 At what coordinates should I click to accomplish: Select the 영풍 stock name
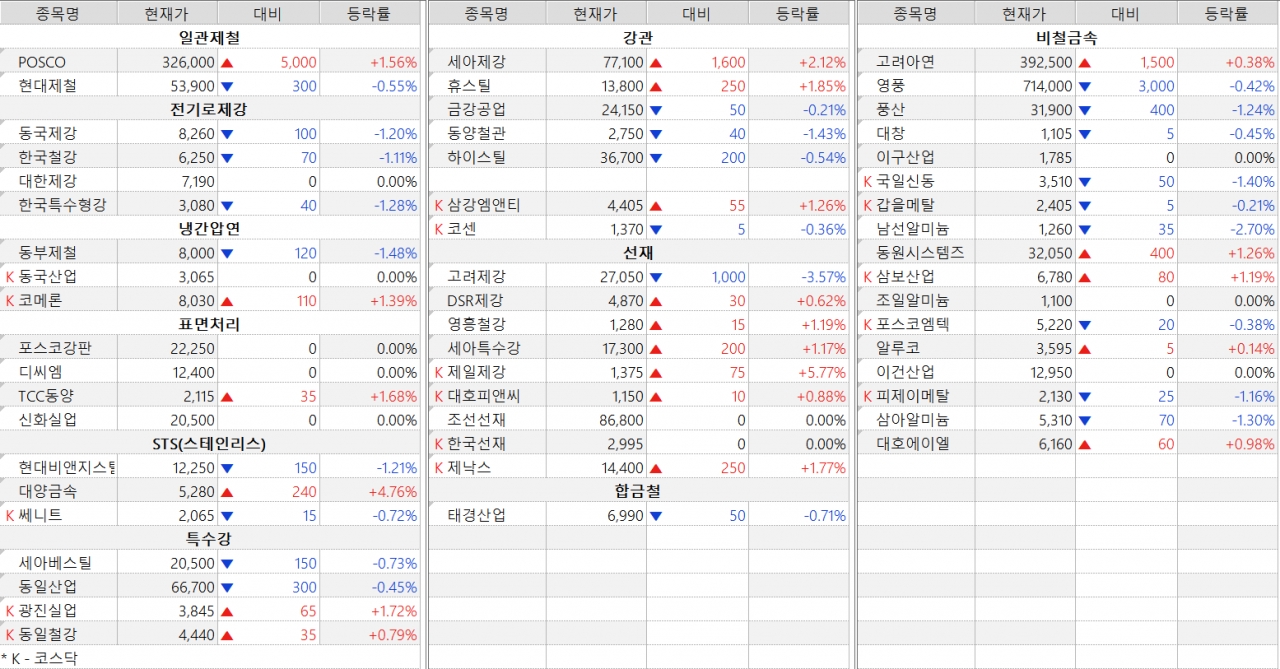point(890,86)
